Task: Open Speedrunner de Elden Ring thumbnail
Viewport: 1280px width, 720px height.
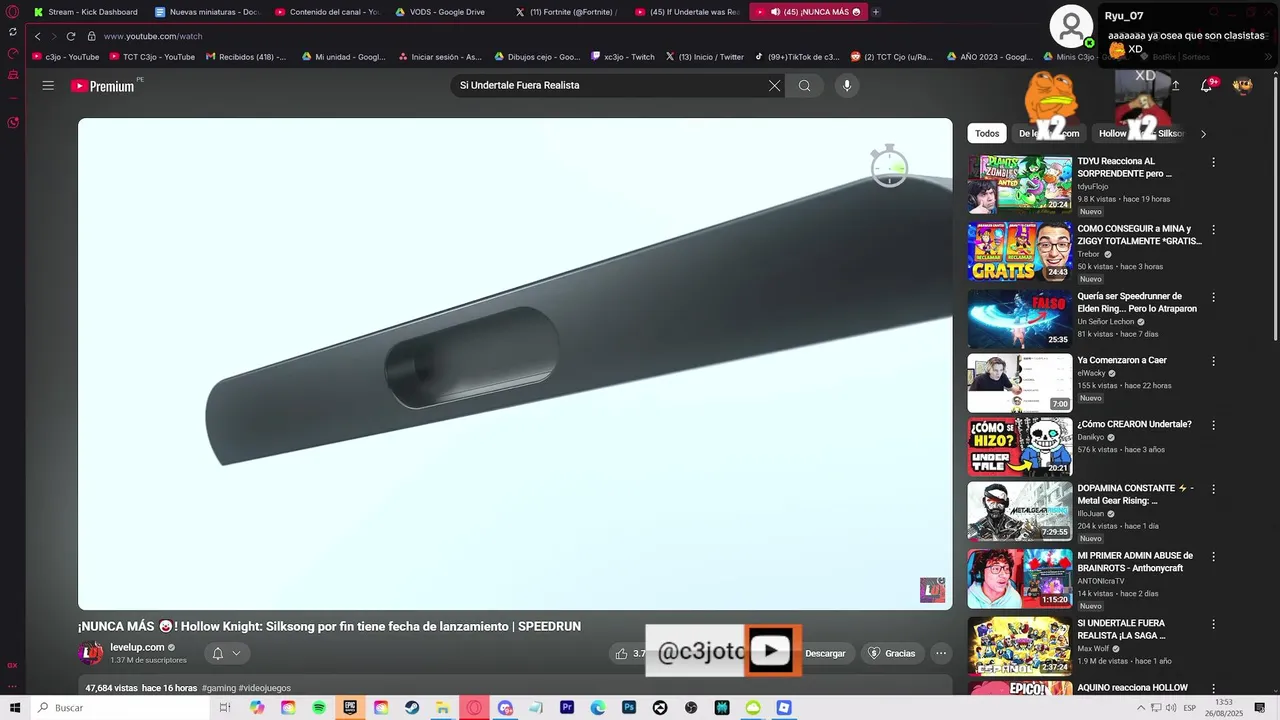Action: coord(1019,318)
